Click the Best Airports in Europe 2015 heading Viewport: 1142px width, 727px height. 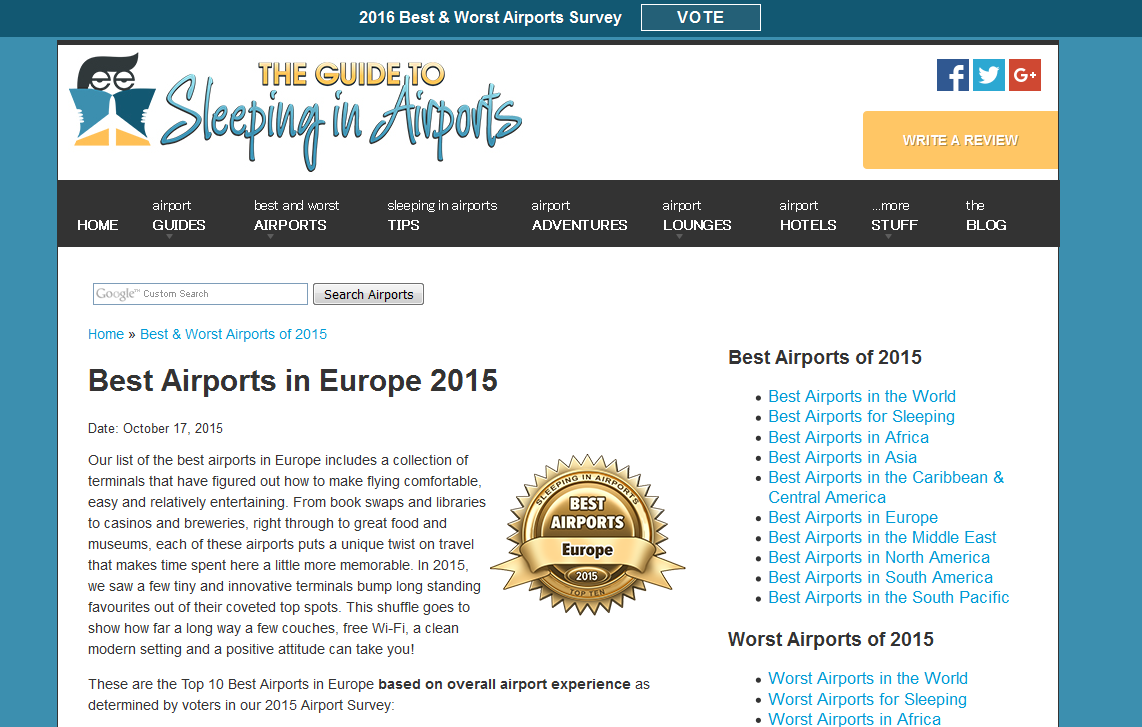(x=293, y=380)
